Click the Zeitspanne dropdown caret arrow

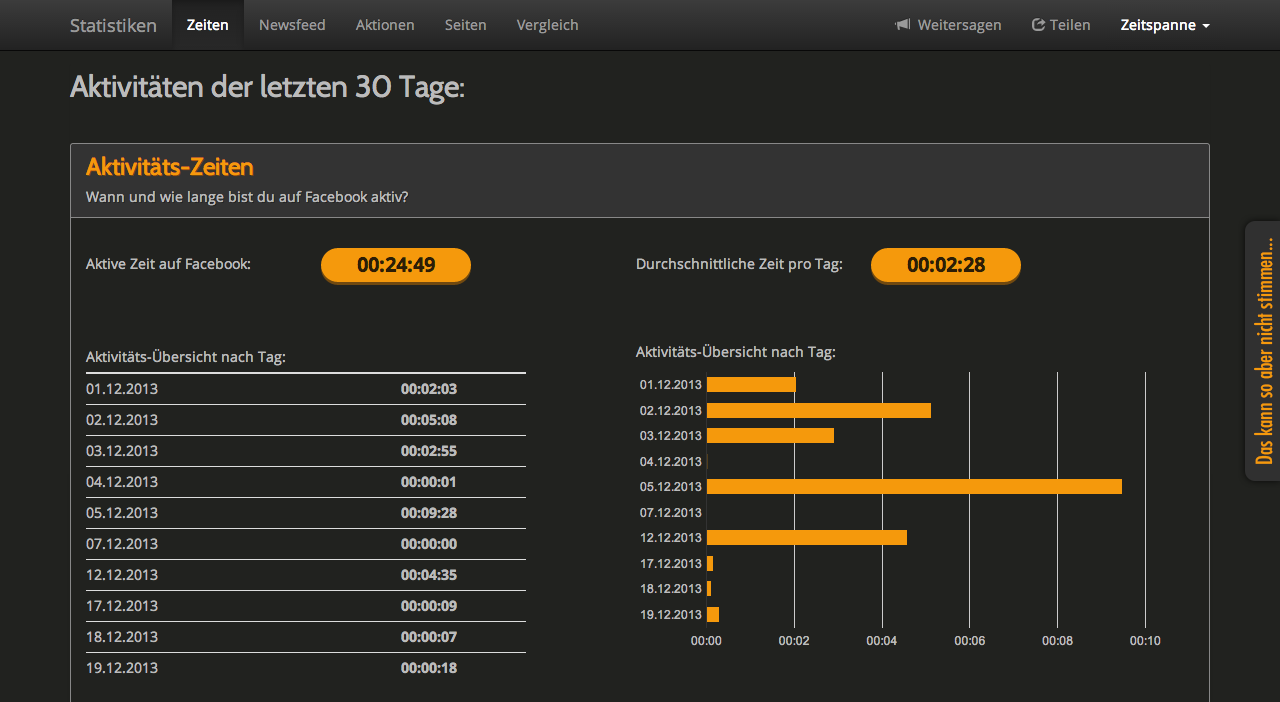[x=1206, y=26]
